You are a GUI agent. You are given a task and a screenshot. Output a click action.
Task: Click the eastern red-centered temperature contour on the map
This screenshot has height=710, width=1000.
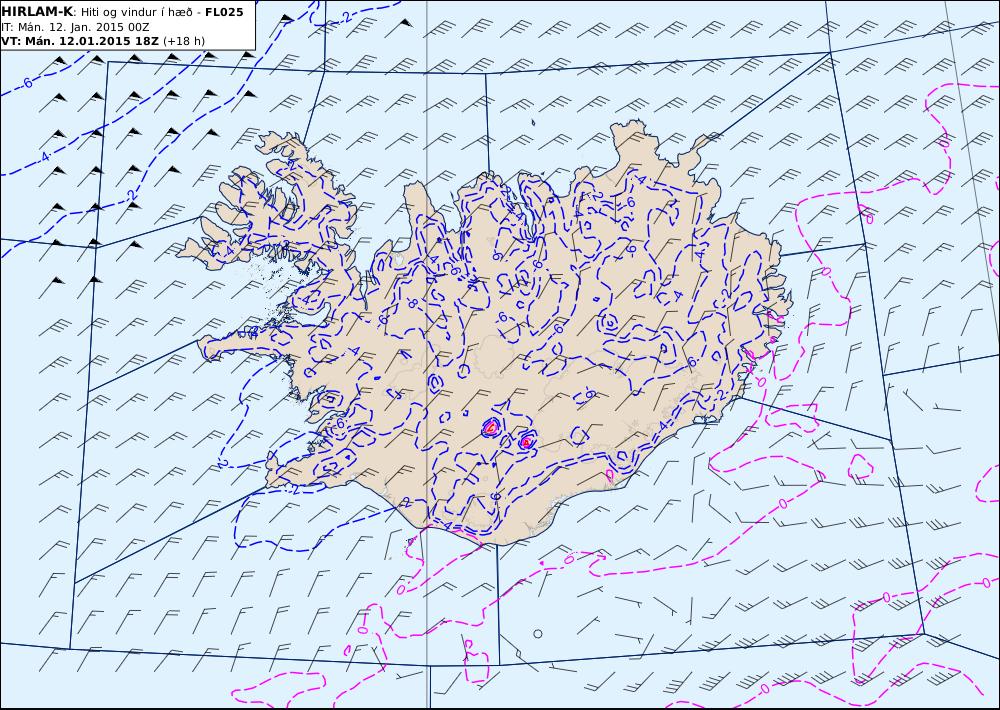tap(526, 440)
